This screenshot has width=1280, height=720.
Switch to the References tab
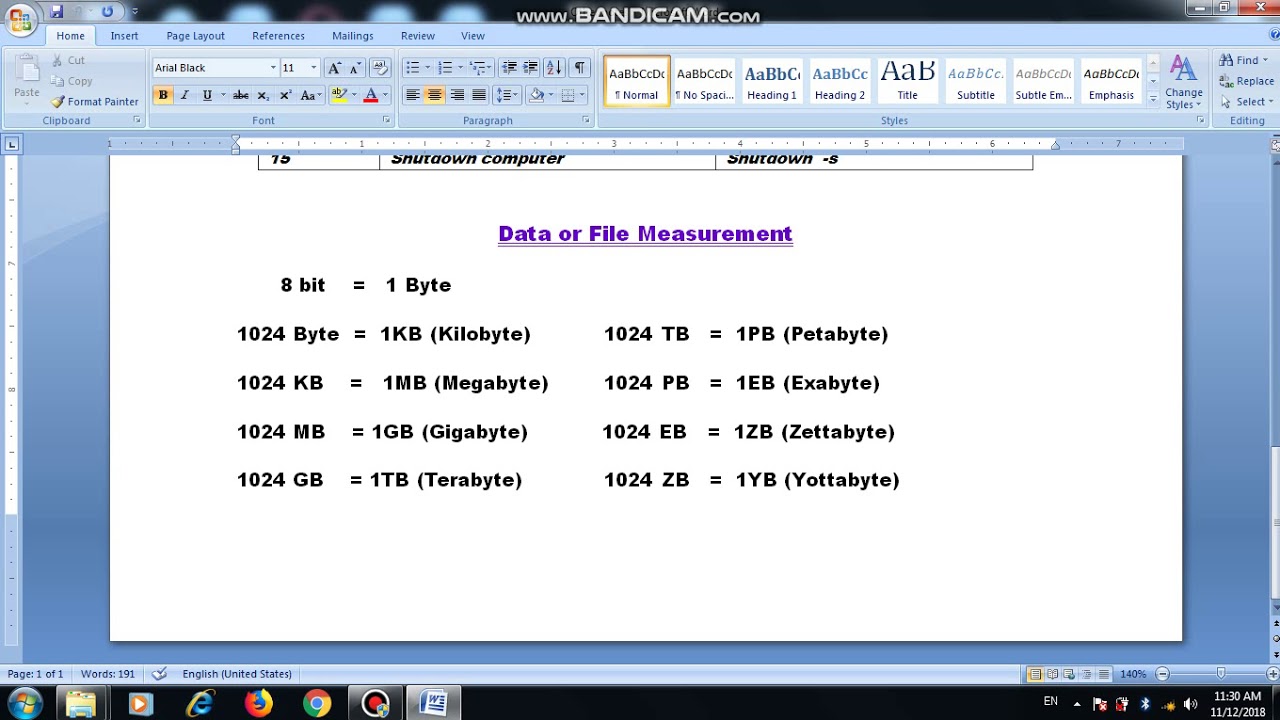point(278,36)
